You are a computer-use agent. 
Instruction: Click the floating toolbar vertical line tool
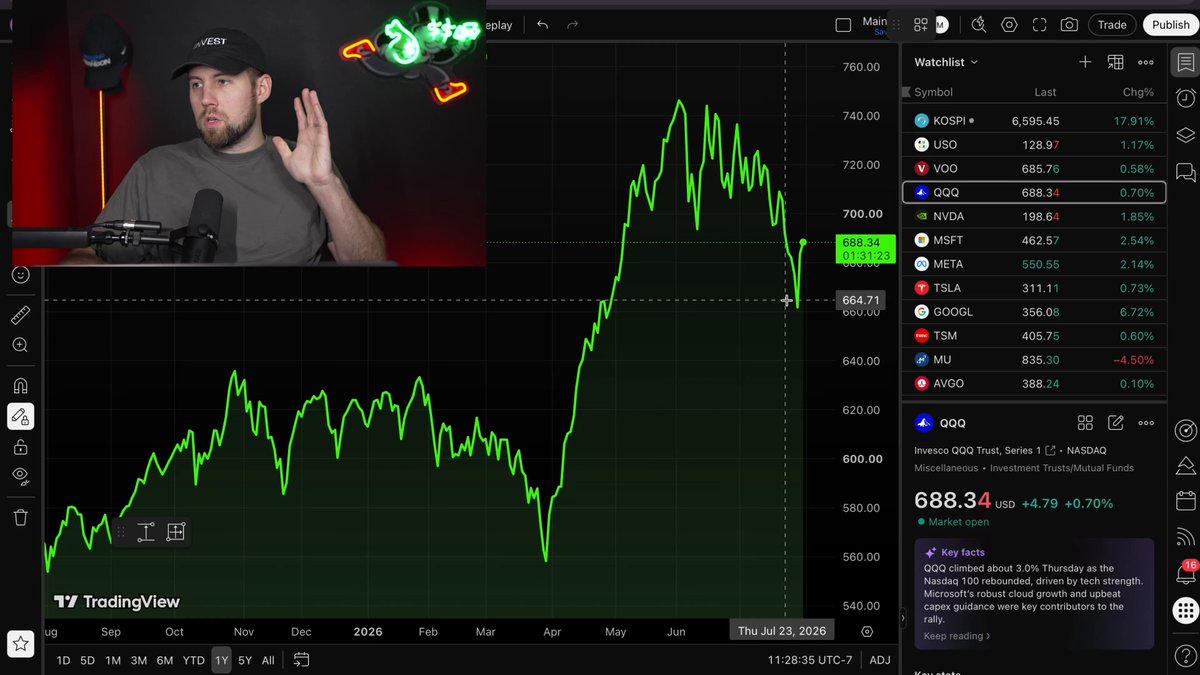coord(145,532)
